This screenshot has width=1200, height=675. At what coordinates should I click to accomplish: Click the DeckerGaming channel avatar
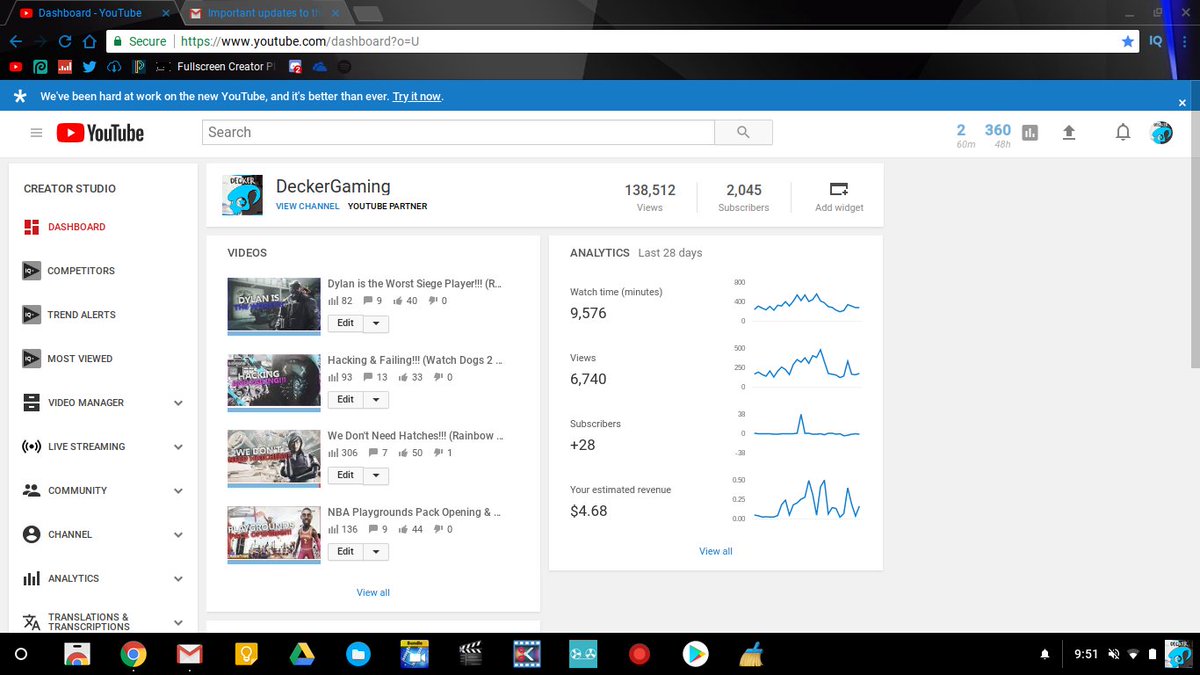tap(244, 195)
